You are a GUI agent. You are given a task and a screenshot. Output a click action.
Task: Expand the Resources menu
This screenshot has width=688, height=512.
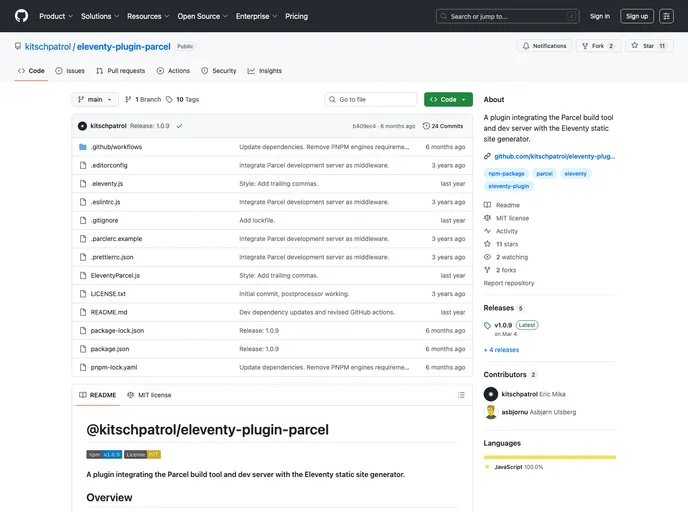pos(148,16)
